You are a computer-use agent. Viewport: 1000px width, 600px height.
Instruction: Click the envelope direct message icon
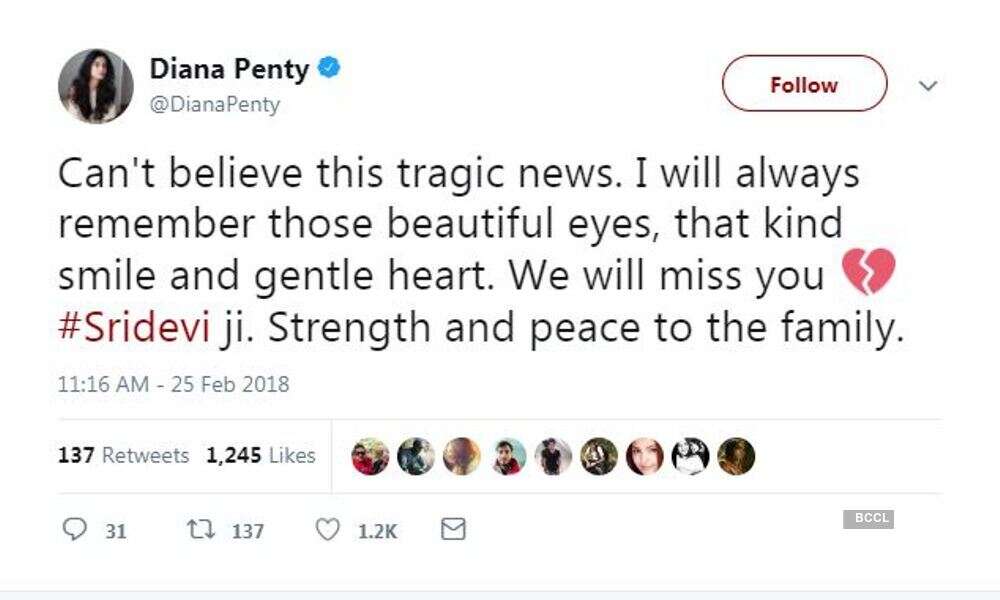point(453,530)
